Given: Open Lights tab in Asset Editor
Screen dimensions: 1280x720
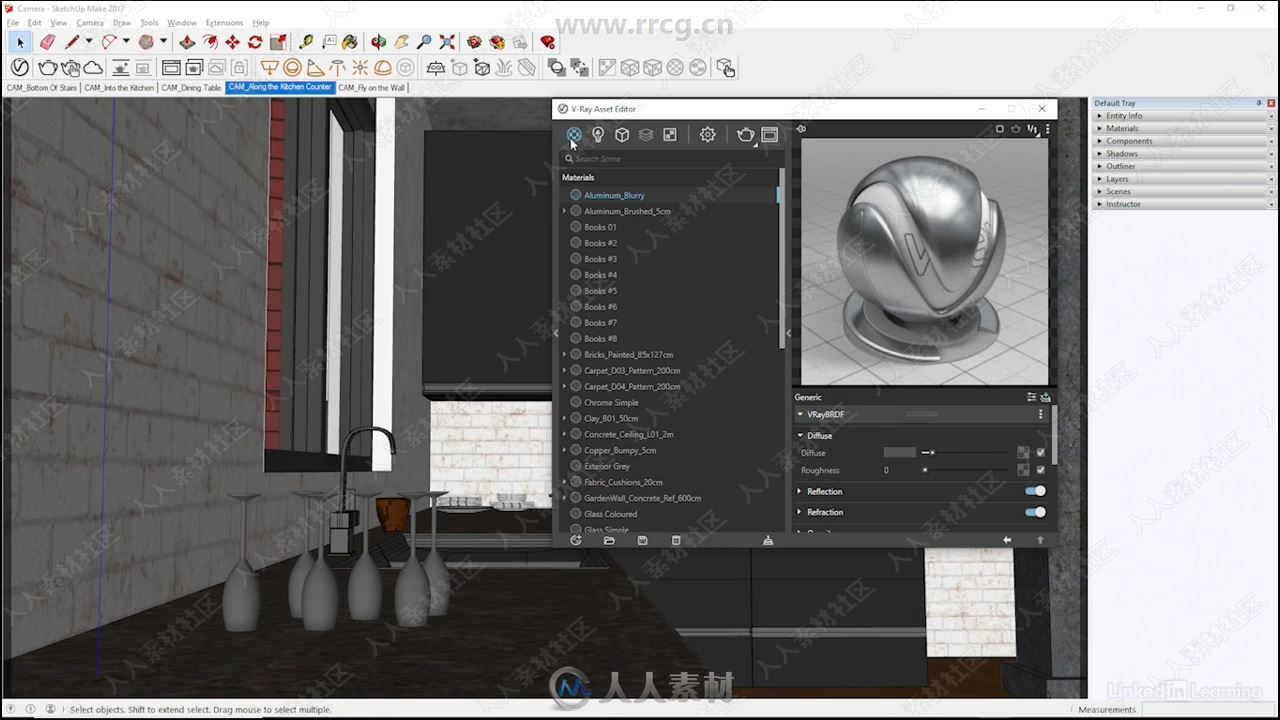Looking at the screenshot, I should [x=598, y=134].
